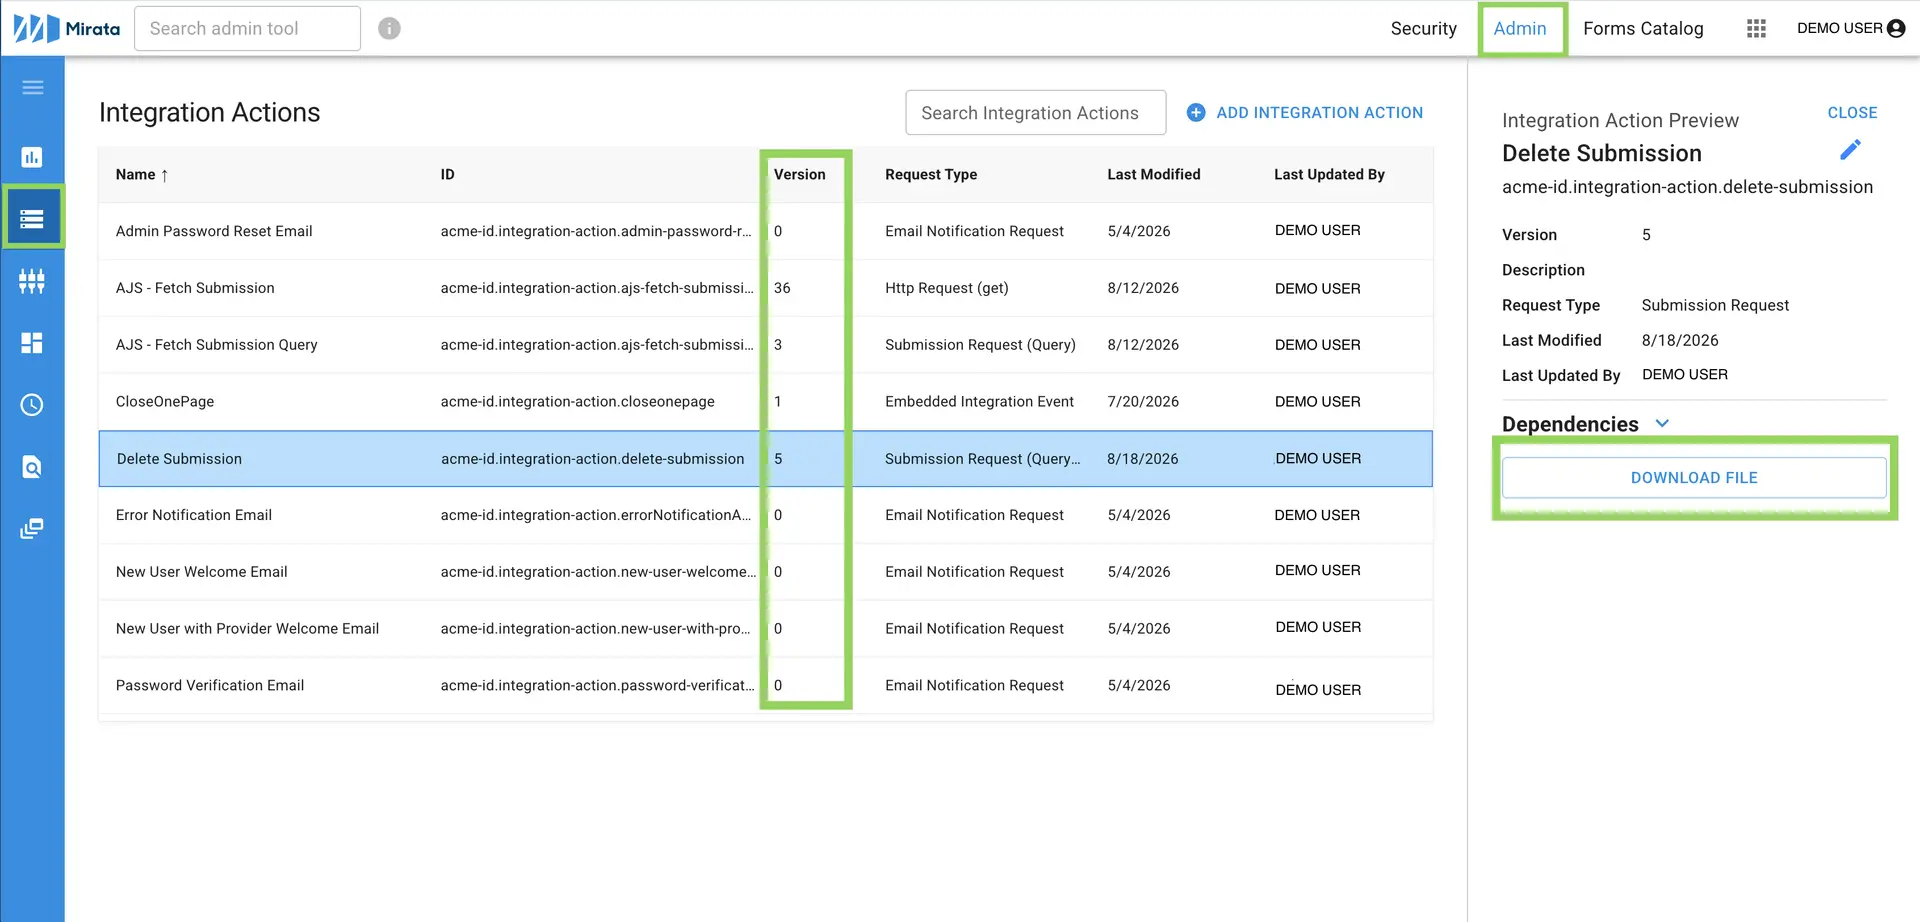1920x922 pixels.
Task: Click the plus icon for adding action
Action: coord(1196,113)
